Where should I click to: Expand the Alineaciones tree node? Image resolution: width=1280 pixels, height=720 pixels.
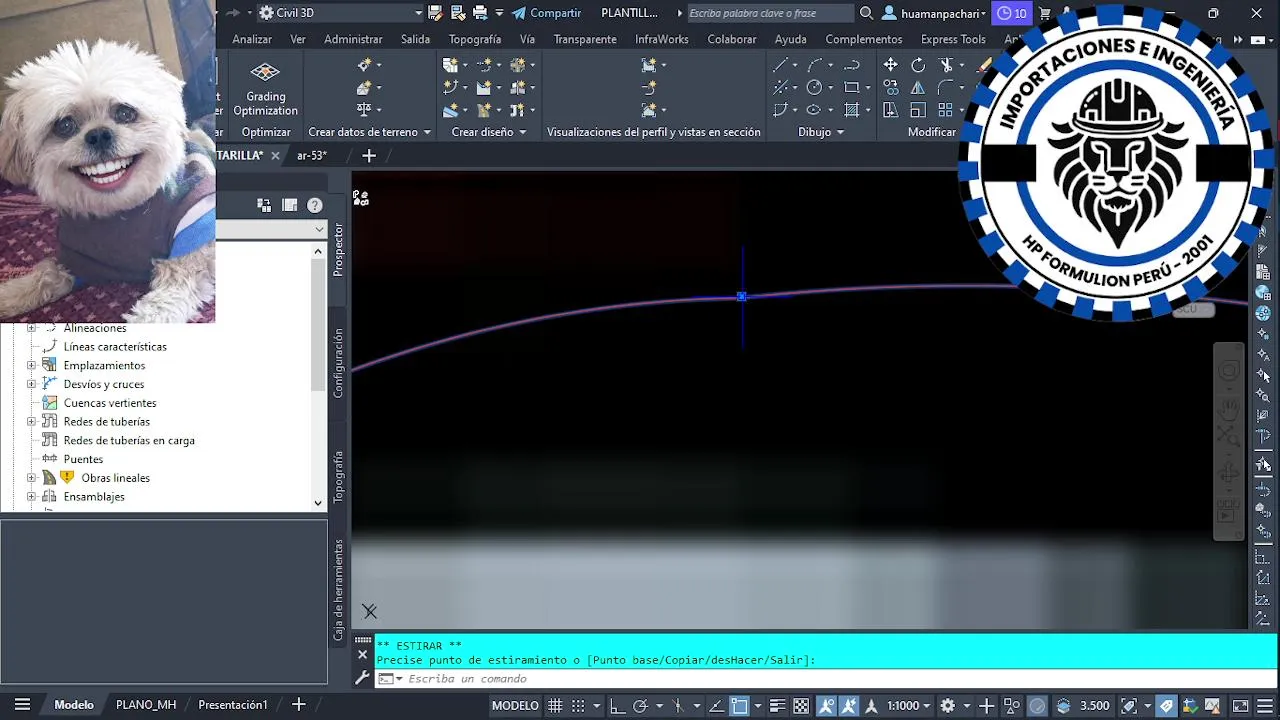click(x=31, y=328)
